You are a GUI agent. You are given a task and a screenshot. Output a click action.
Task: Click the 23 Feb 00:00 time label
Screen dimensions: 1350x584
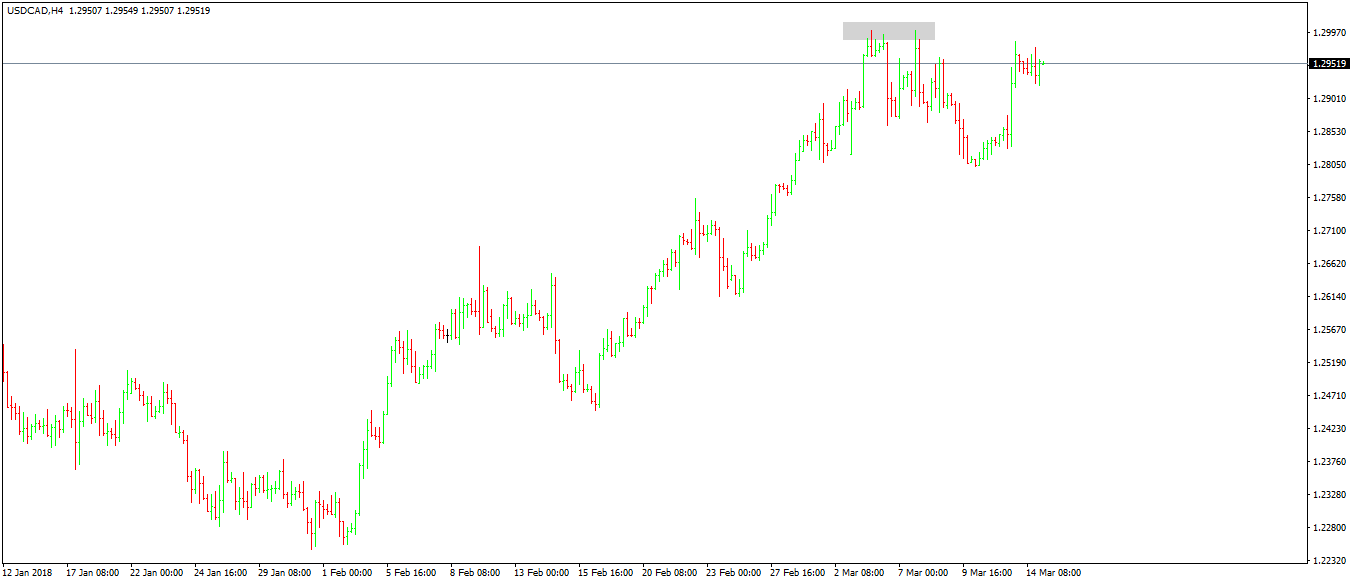click(x=733, y=573)
